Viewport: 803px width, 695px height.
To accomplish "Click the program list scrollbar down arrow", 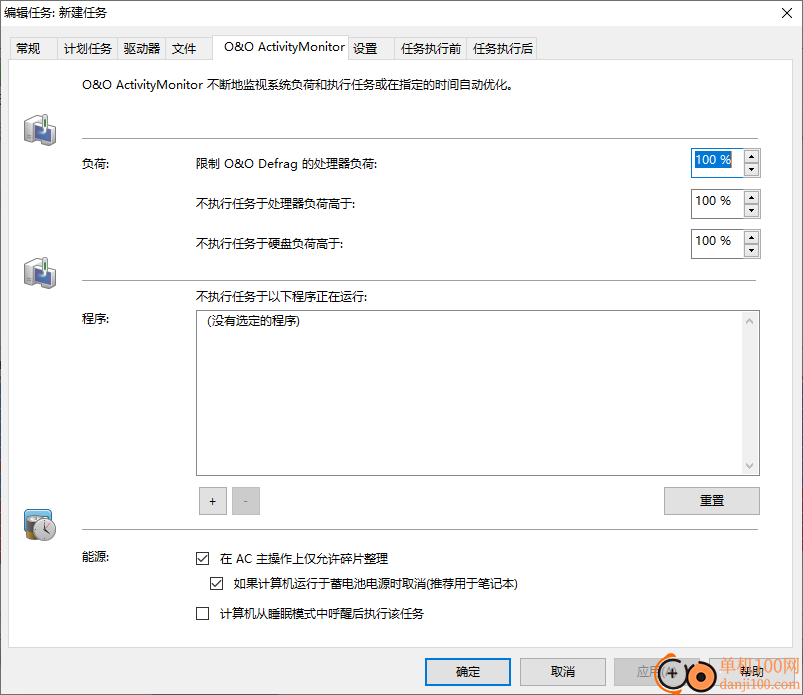I will tap(749, 466).
